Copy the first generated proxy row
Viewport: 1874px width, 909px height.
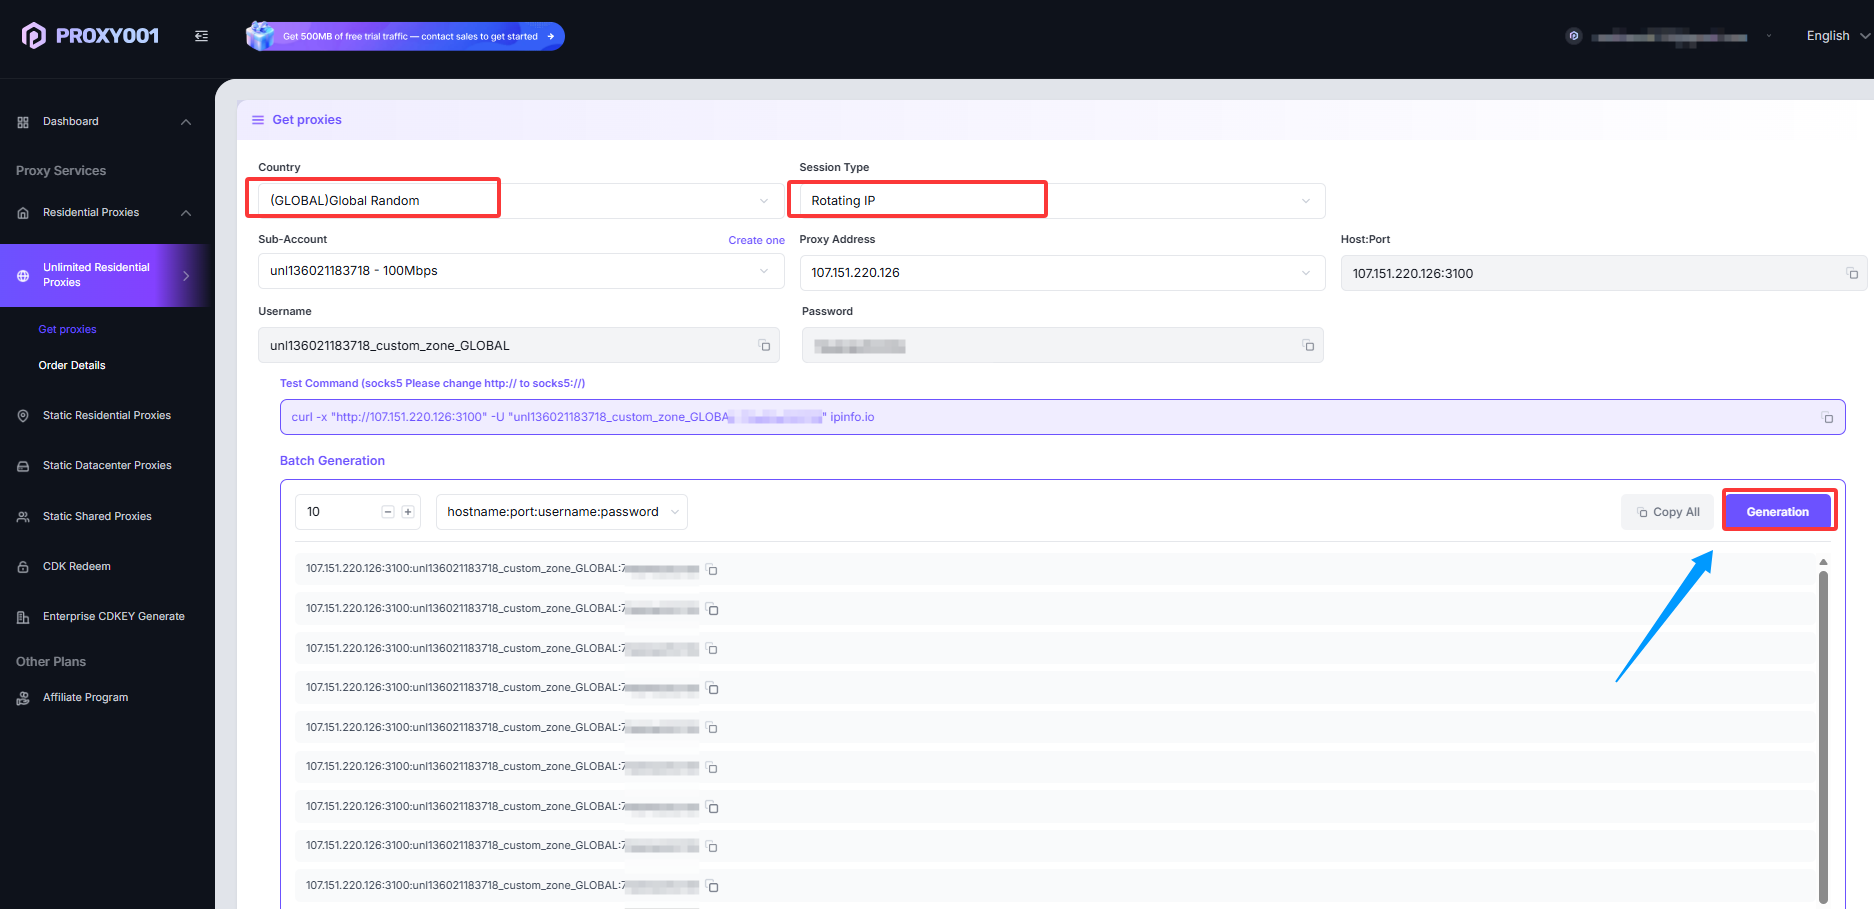click(712, 569)
